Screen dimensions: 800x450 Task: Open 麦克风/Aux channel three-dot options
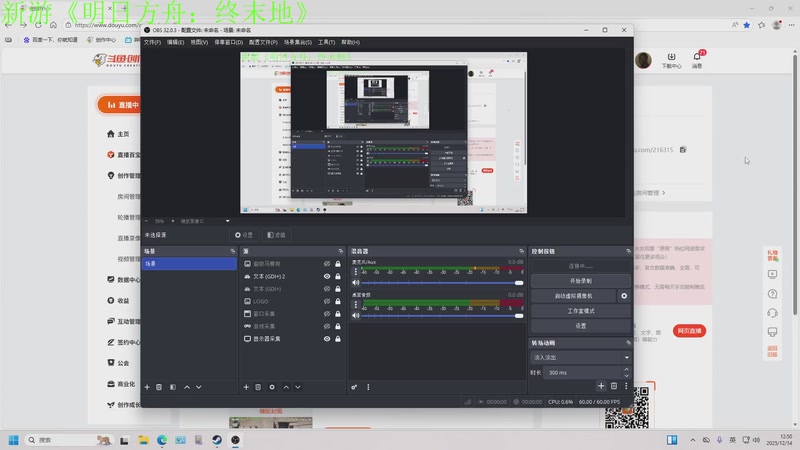click(x=356, y=272)
